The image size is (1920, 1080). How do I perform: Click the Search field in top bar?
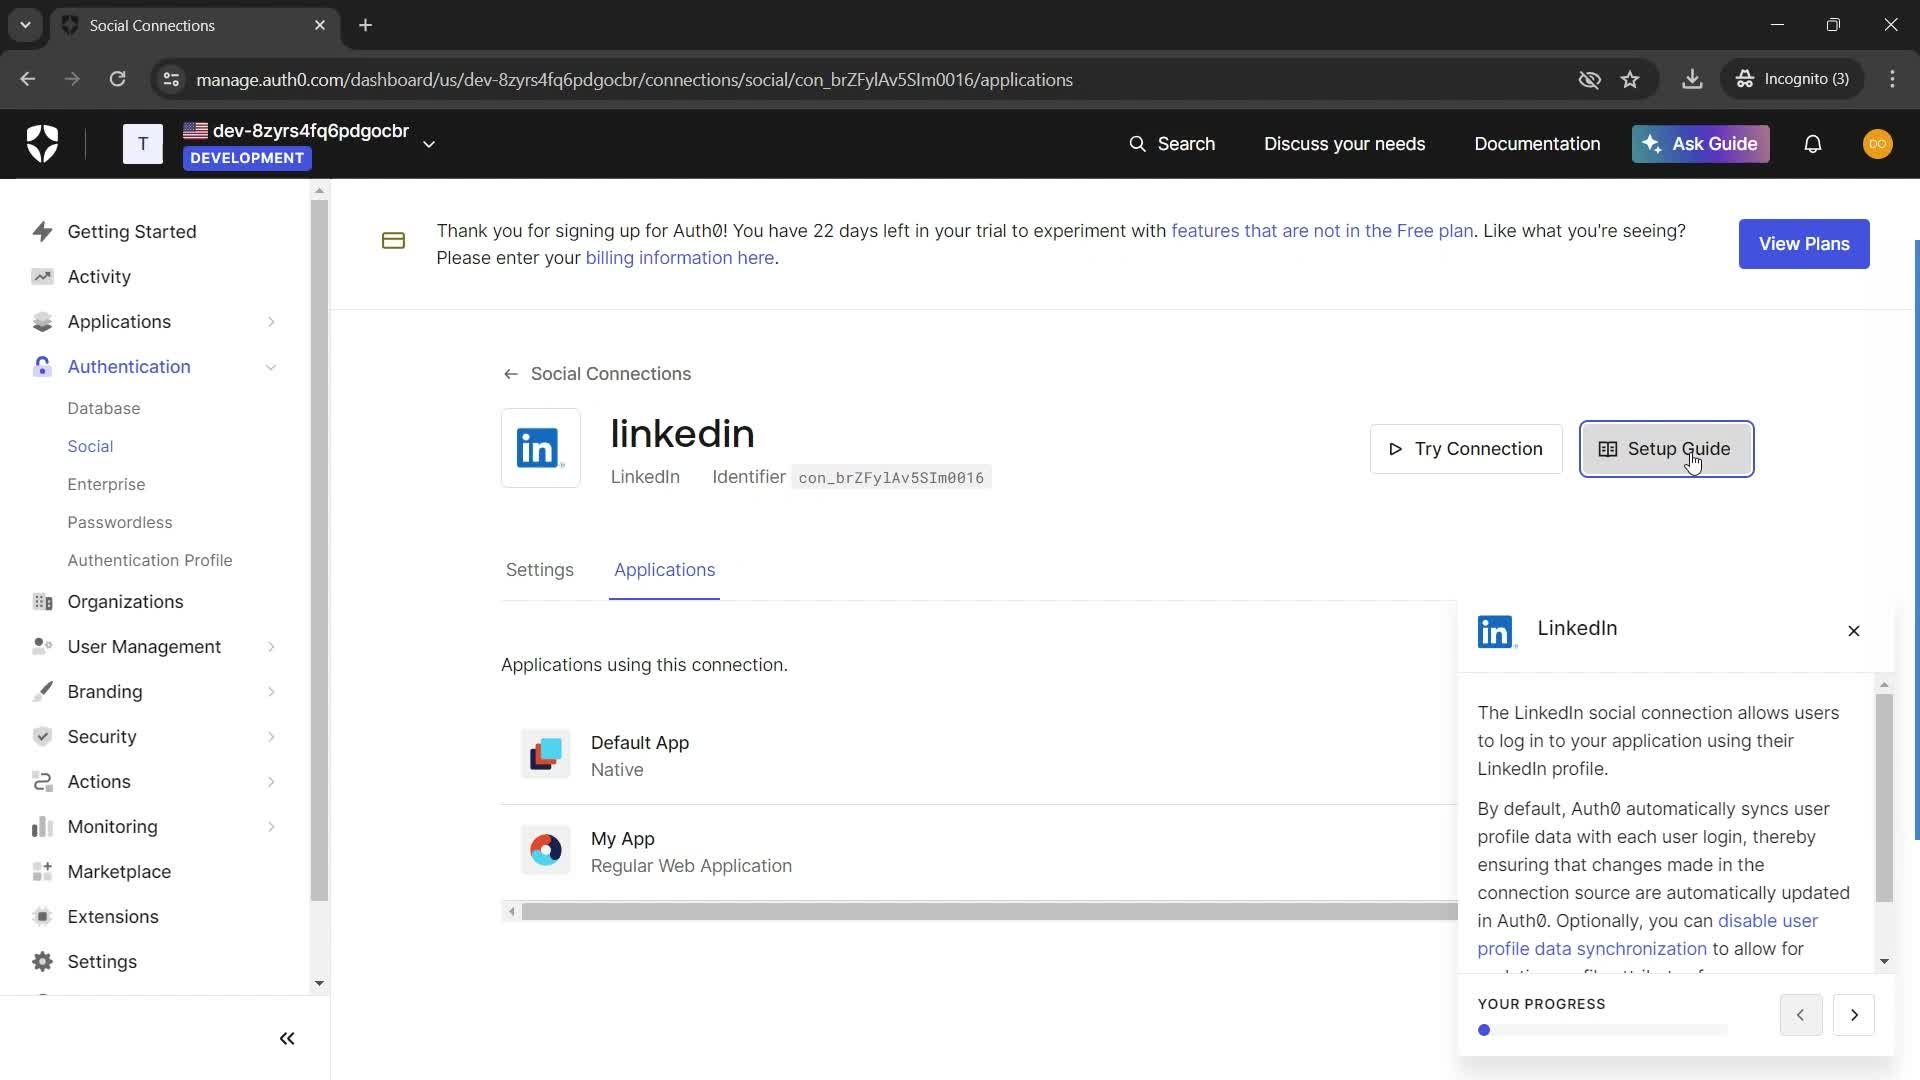tap(1172, 144)
